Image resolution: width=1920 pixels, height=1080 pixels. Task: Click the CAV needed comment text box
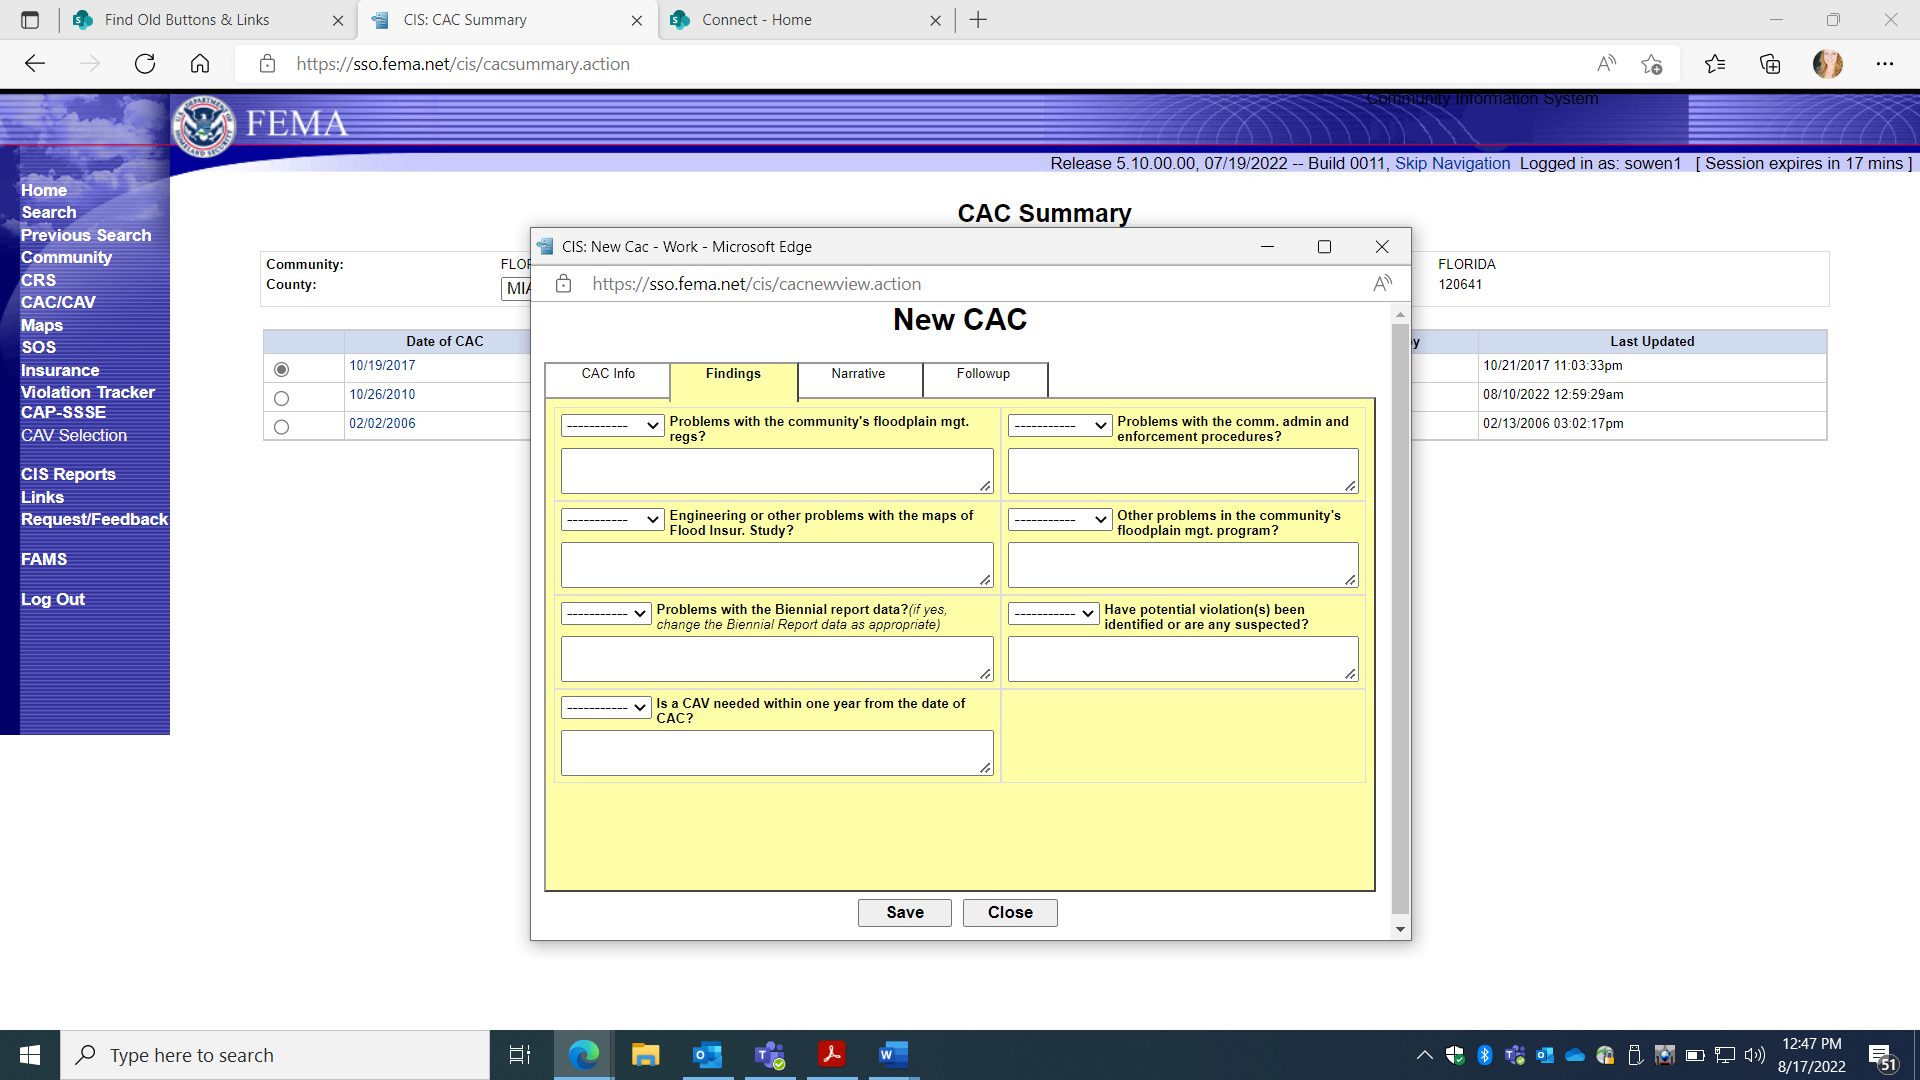776,752
